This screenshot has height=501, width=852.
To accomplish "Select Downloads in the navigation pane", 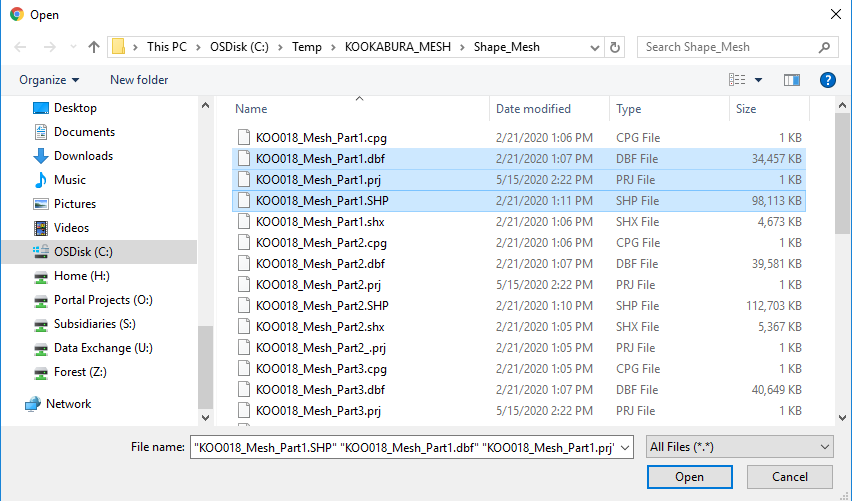I will (x=82, y=156).
